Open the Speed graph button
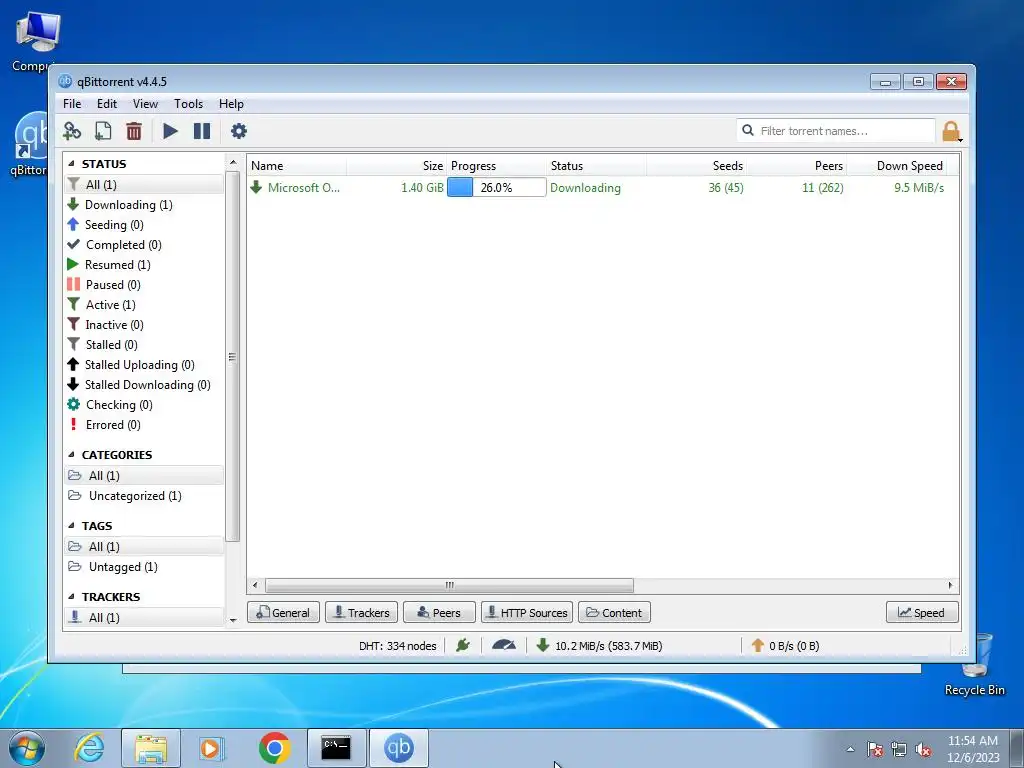Image resolution: width=1024 pixels, height=768 pixels. click(922, 613)
